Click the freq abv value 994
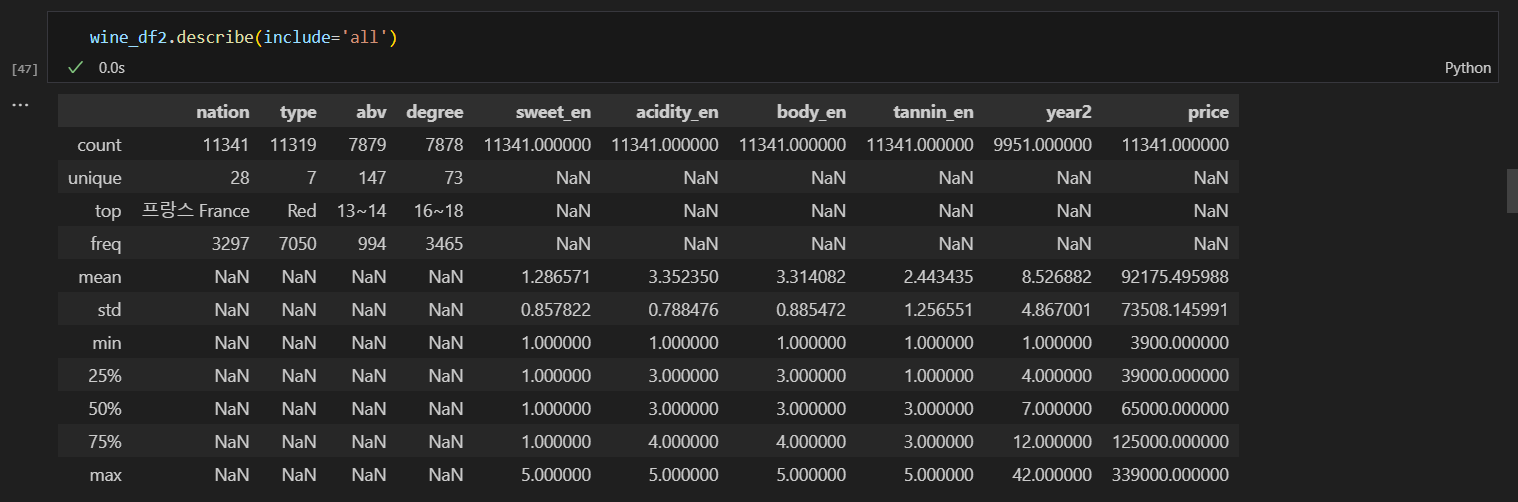 [372, 244]
